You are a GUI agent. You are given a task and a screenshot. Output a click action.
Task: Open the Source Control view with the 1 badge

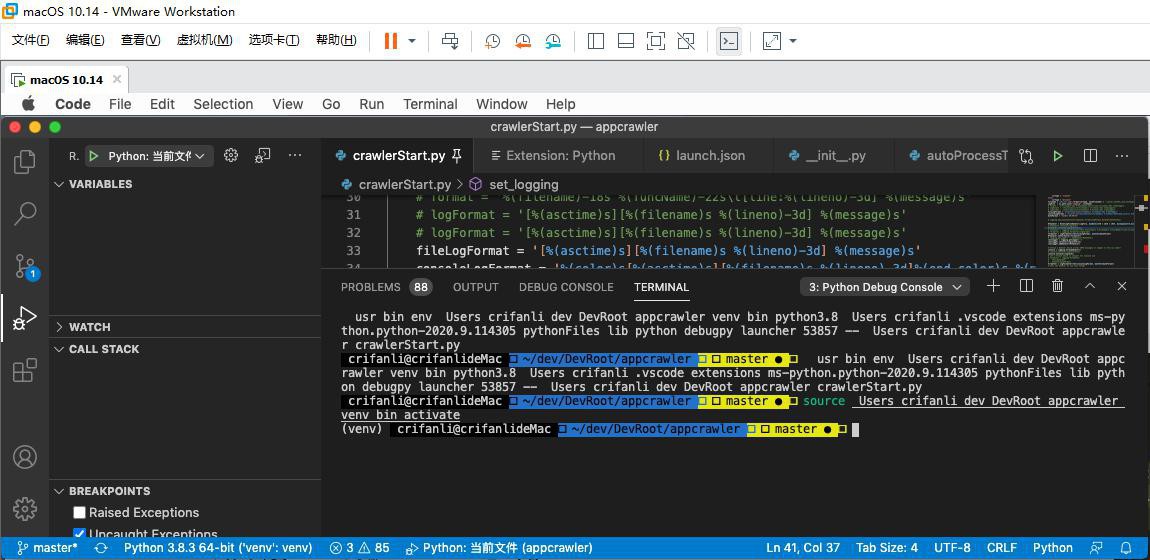[25, 266]
